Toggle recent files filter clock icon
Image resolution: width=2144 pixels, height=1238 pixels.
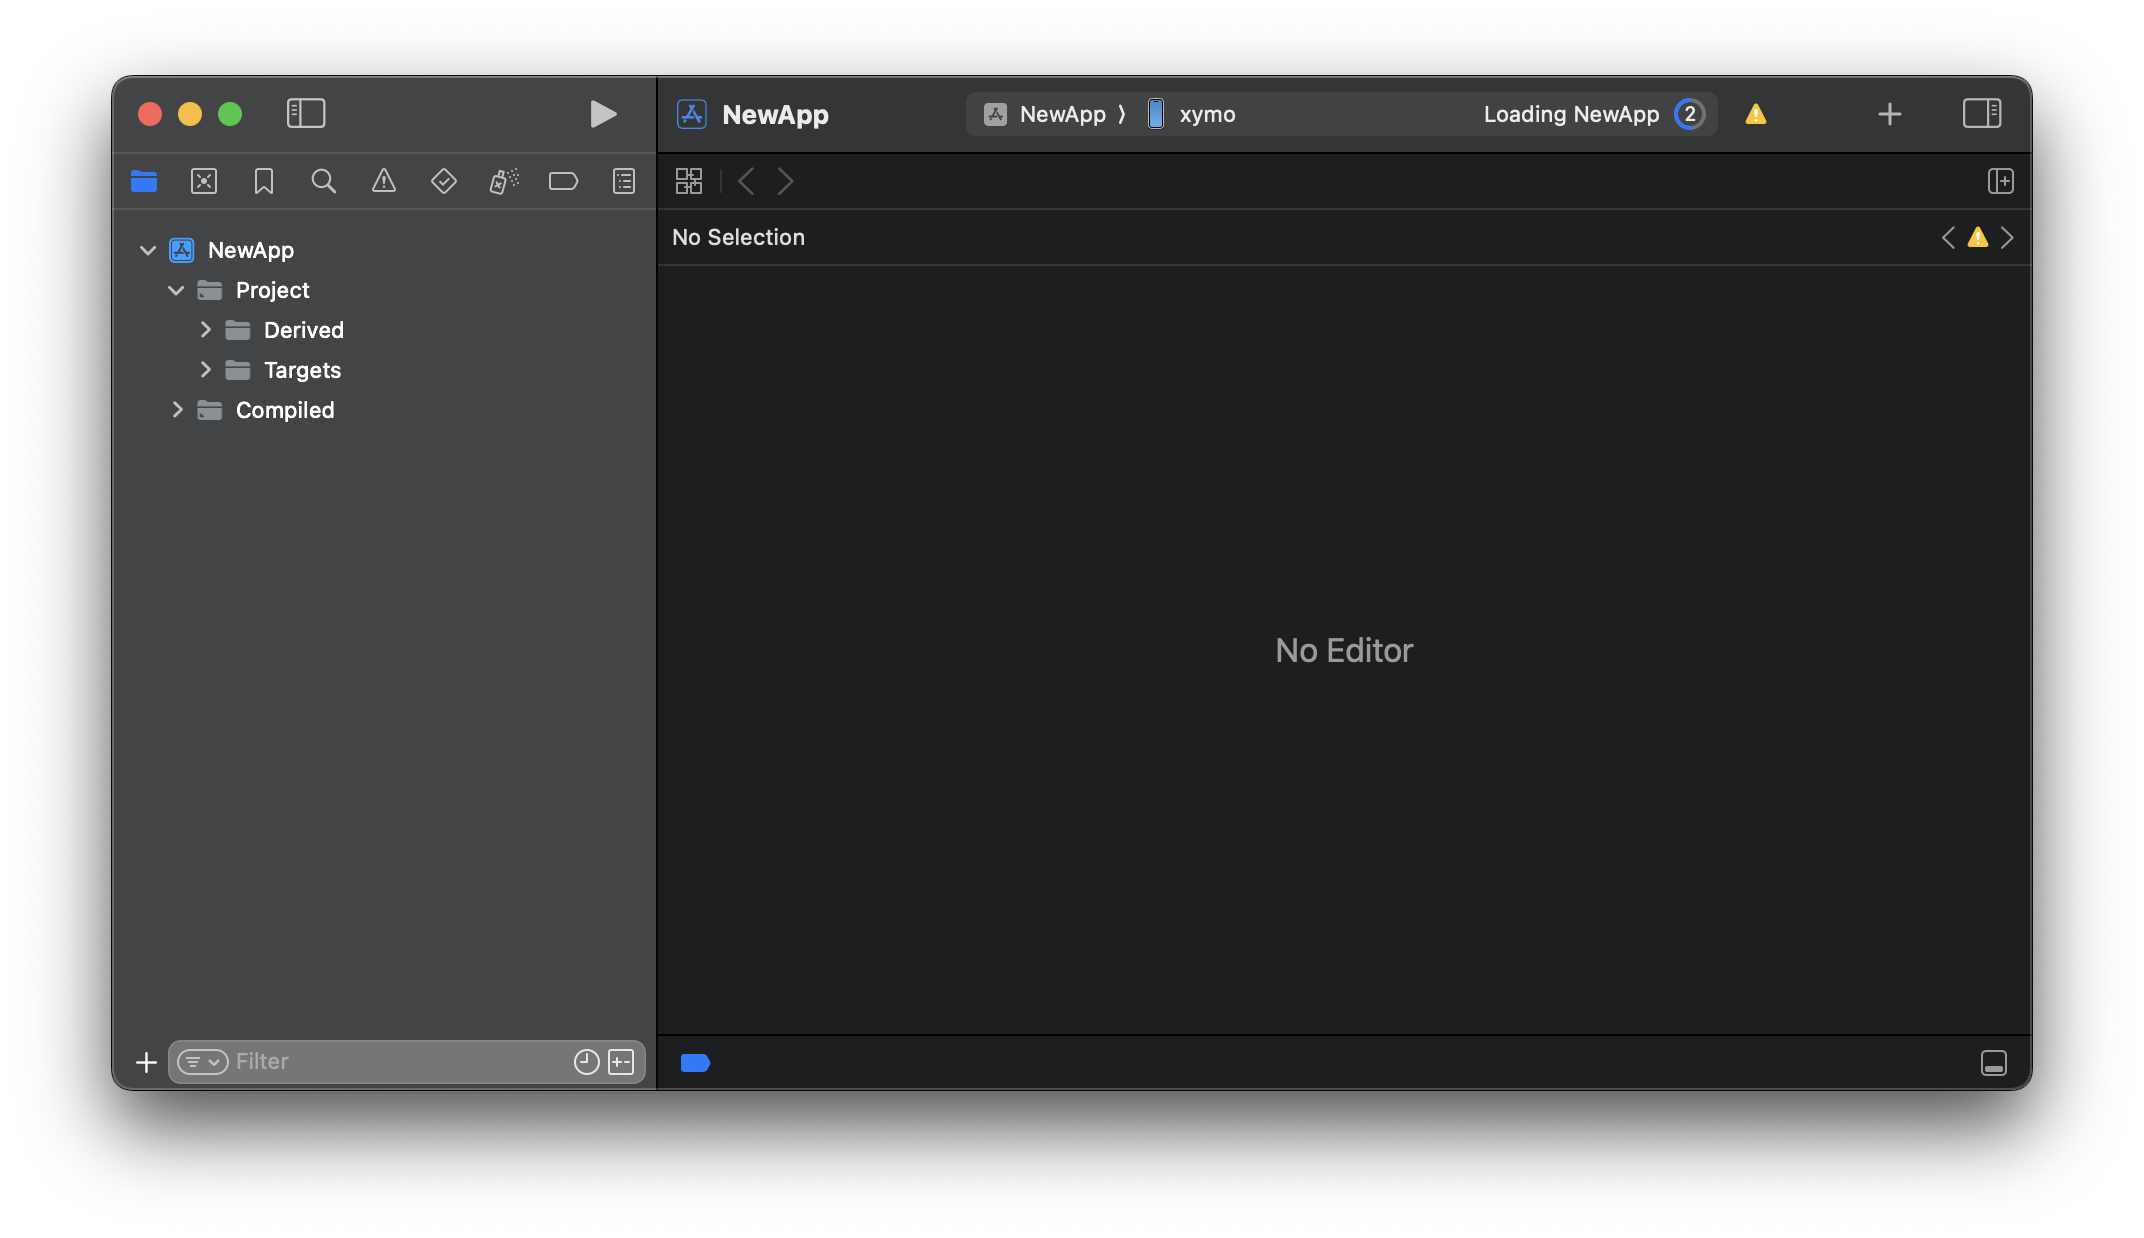pos(587,1062)
